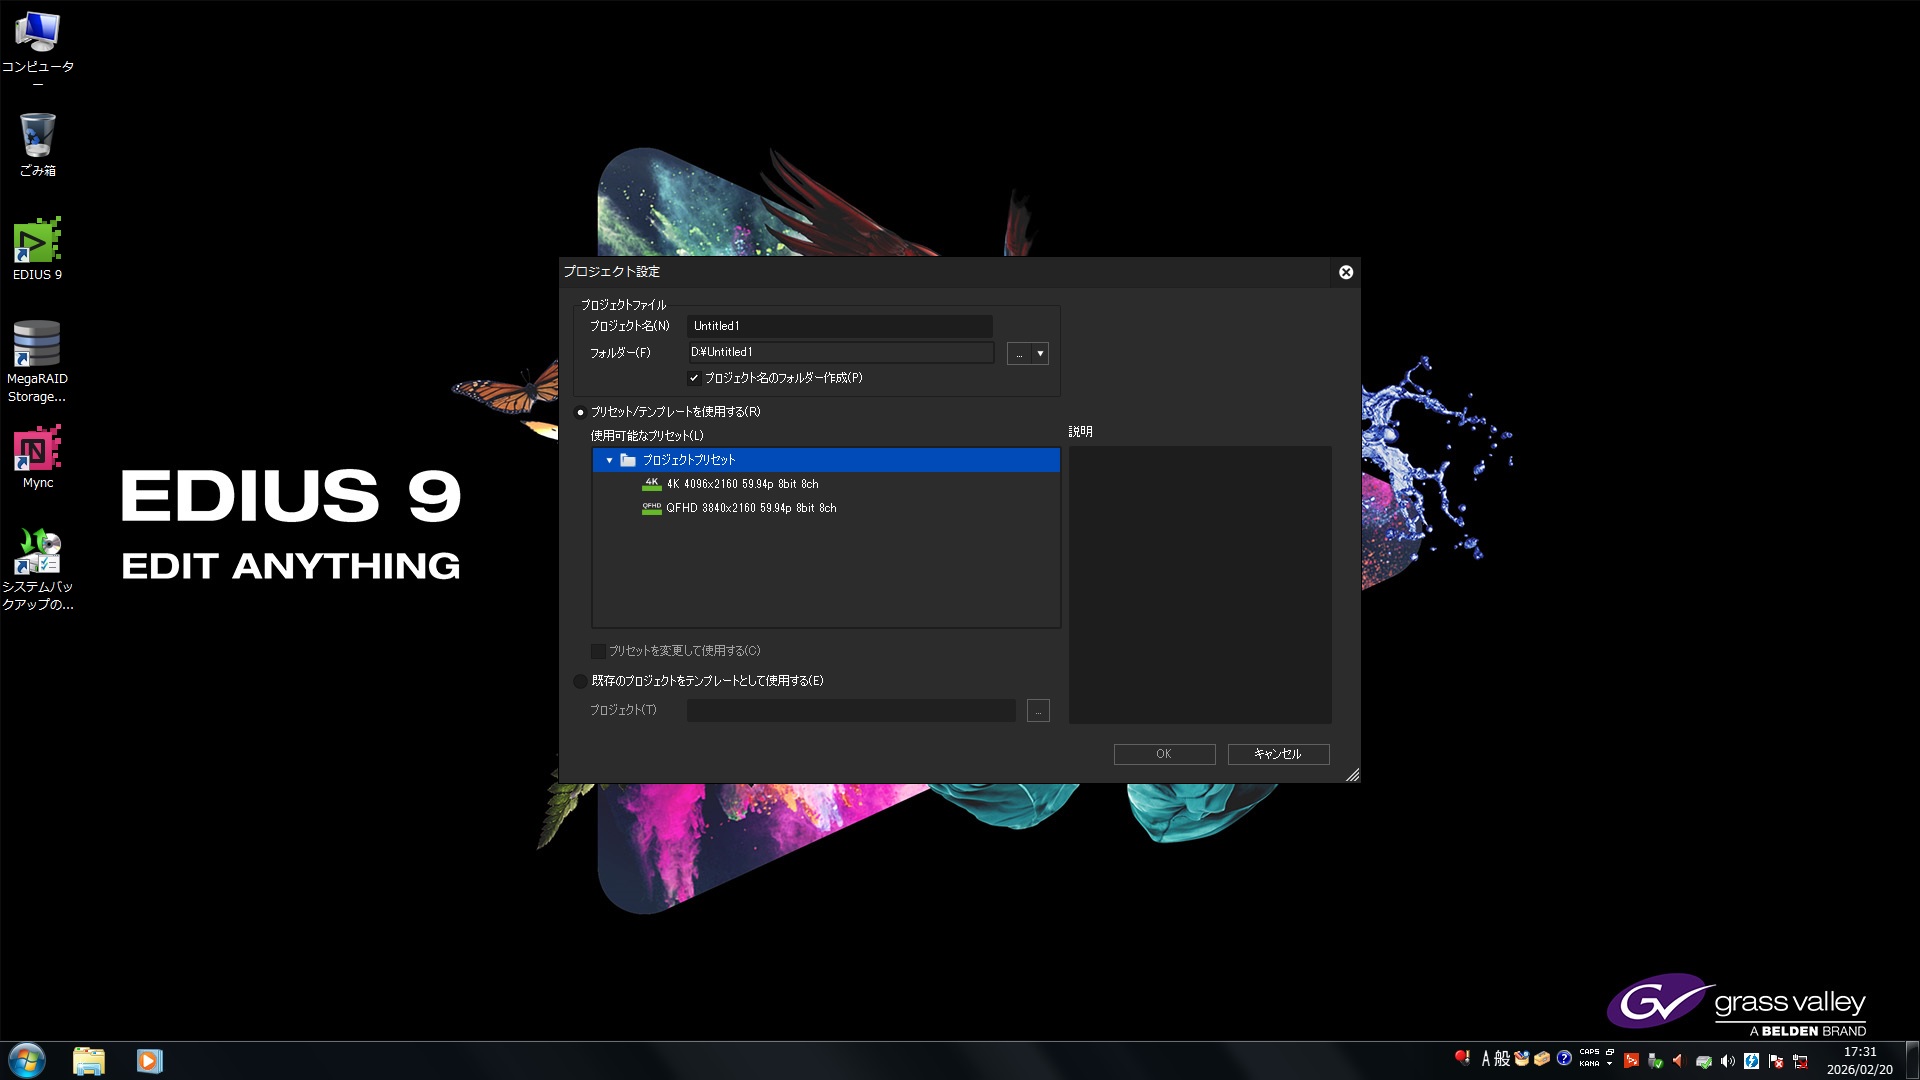Click the volume speaker tray icon
Viewport: 1920px width, 1080px height.
click(1727, 1061)
